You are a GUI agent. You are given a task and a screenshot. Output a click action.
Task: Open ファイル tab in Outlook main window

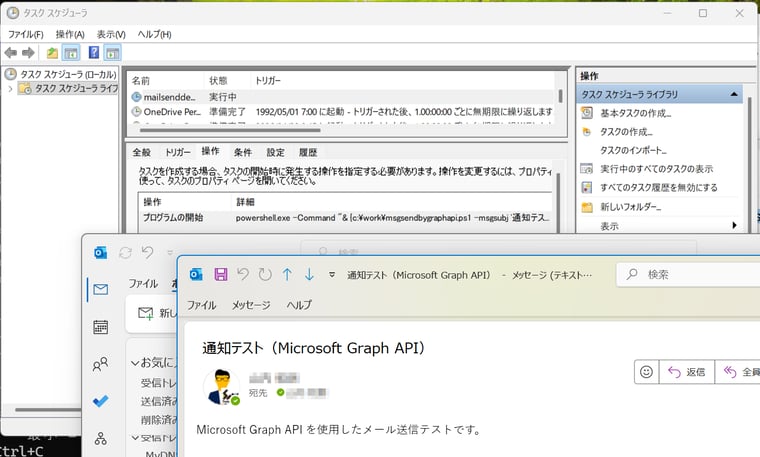point(143,284)
